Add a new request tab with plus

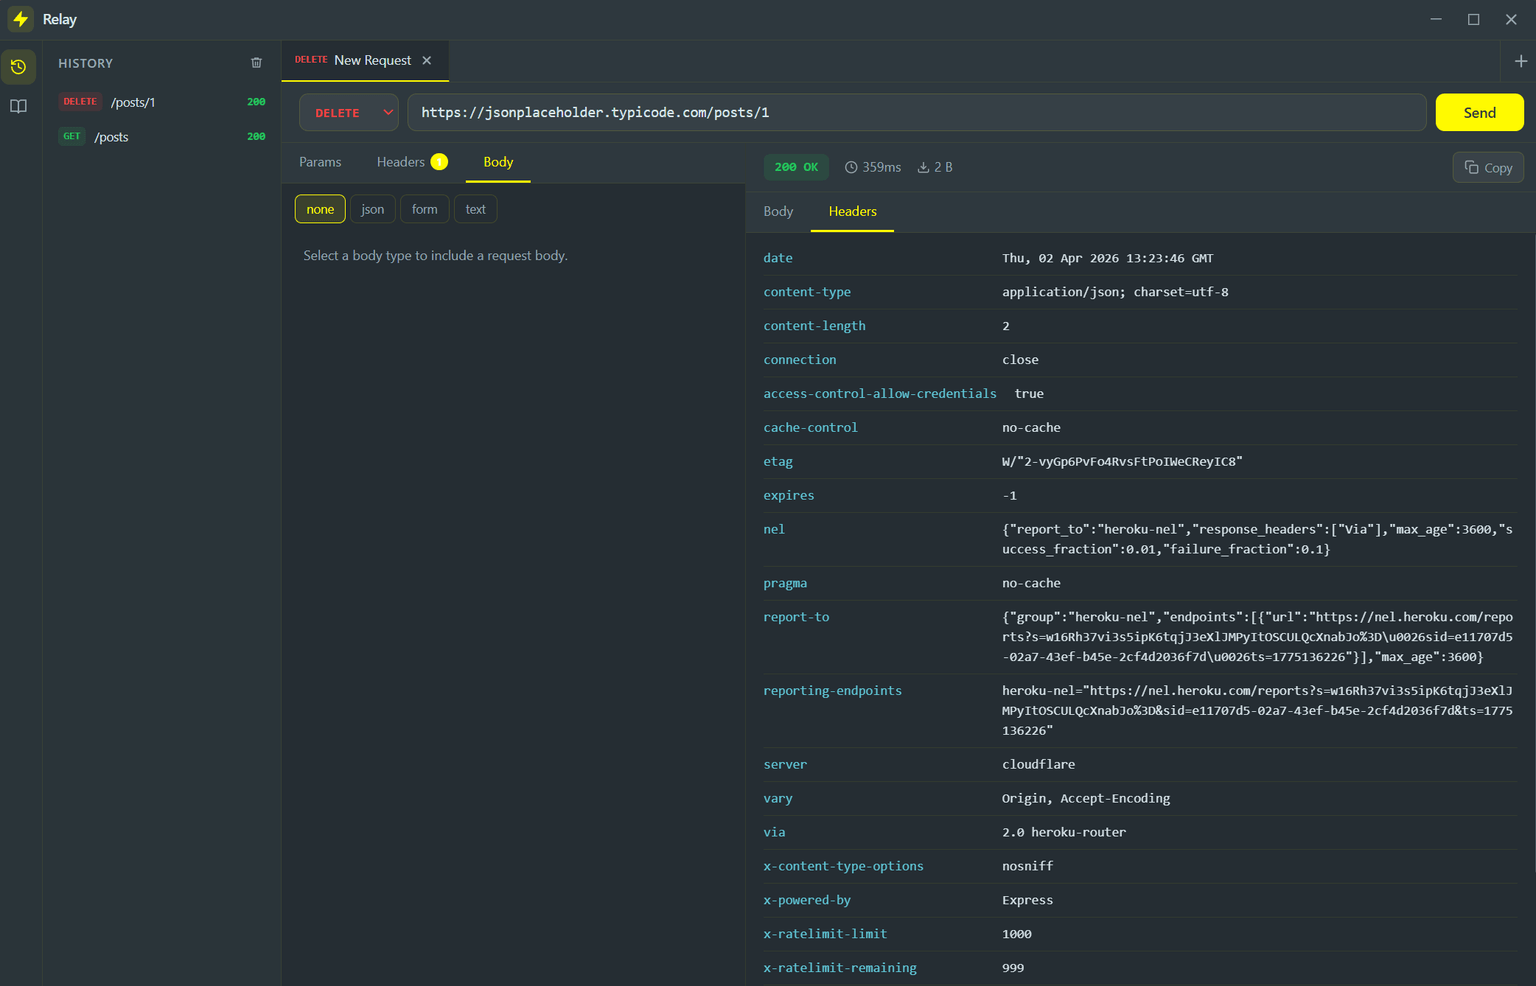tap(1520, 61)
